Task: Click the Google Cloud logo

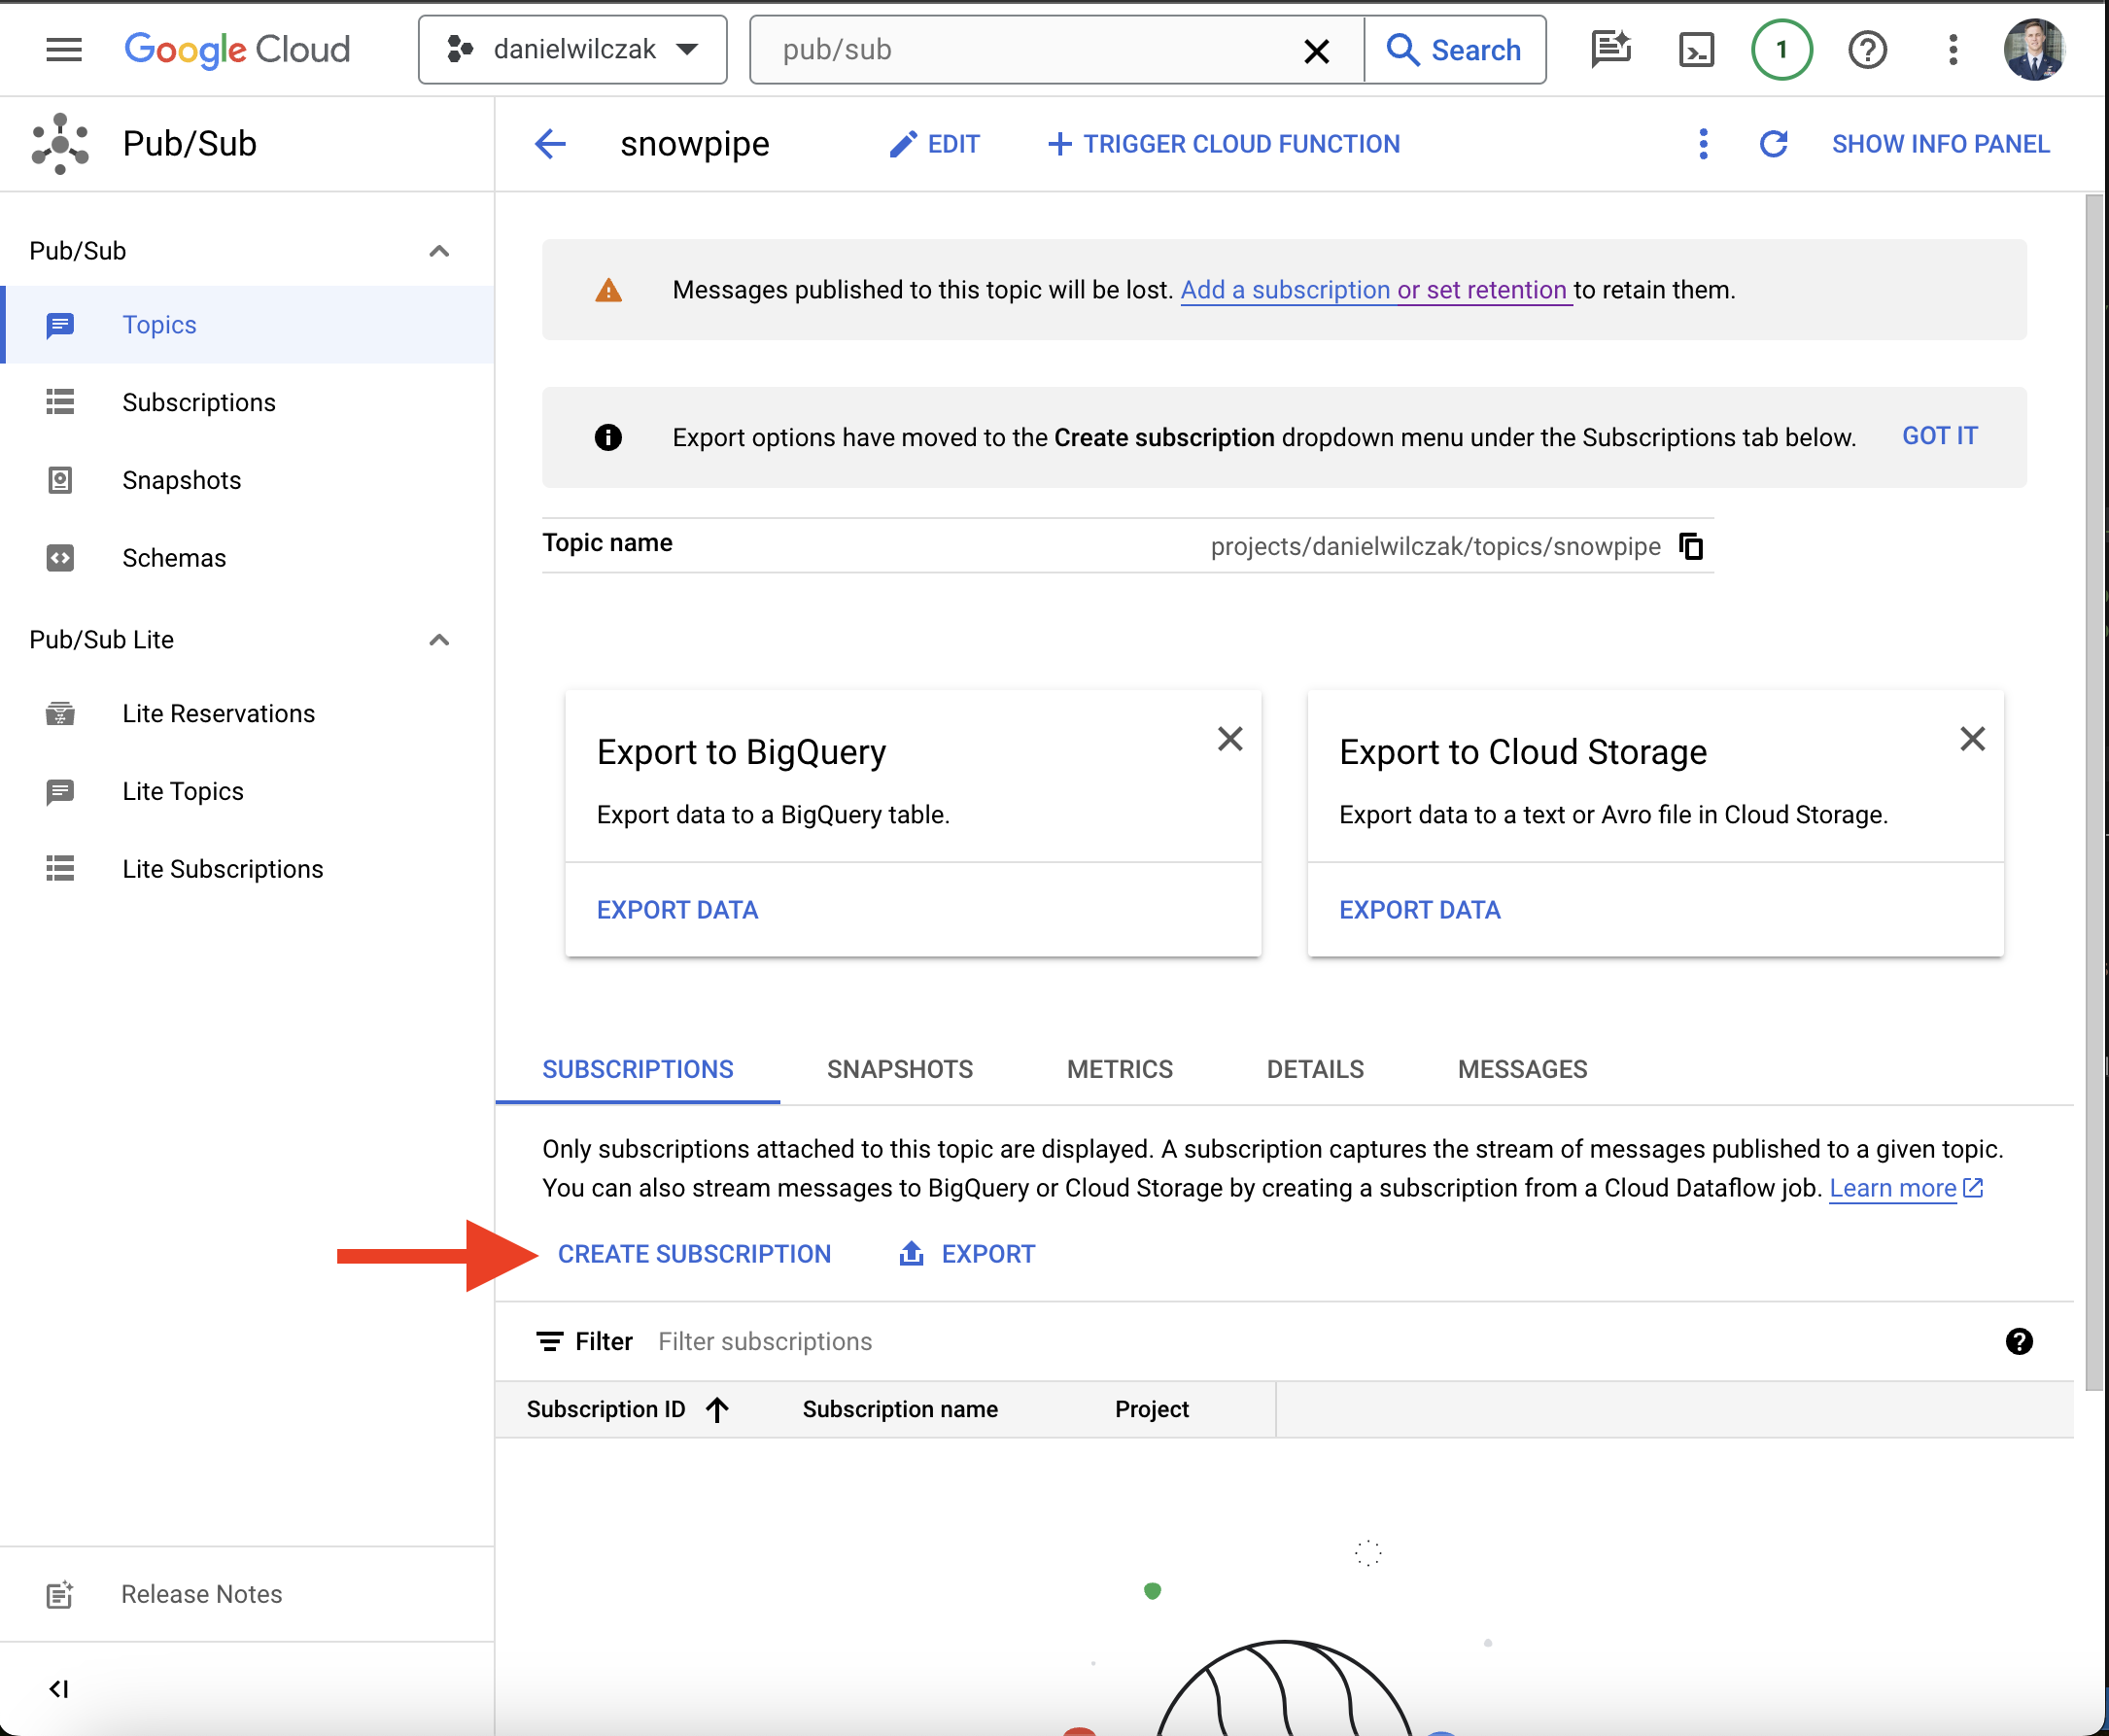Action: coord(237,49)
